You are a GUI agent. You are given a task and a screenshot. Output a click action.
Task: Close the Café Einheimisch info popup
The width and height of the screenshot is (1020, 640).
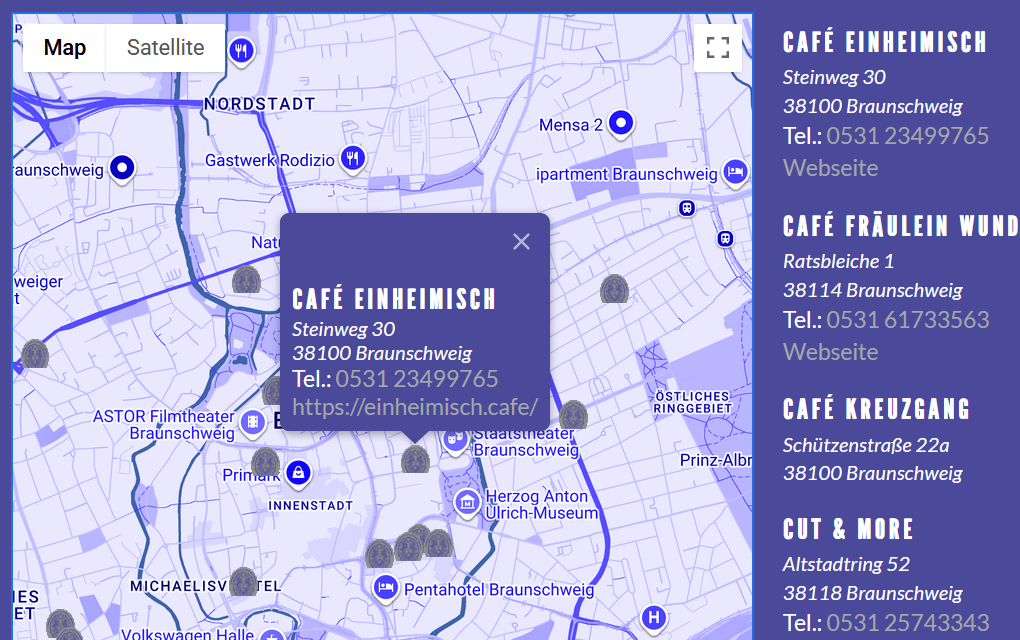(521, 241)
